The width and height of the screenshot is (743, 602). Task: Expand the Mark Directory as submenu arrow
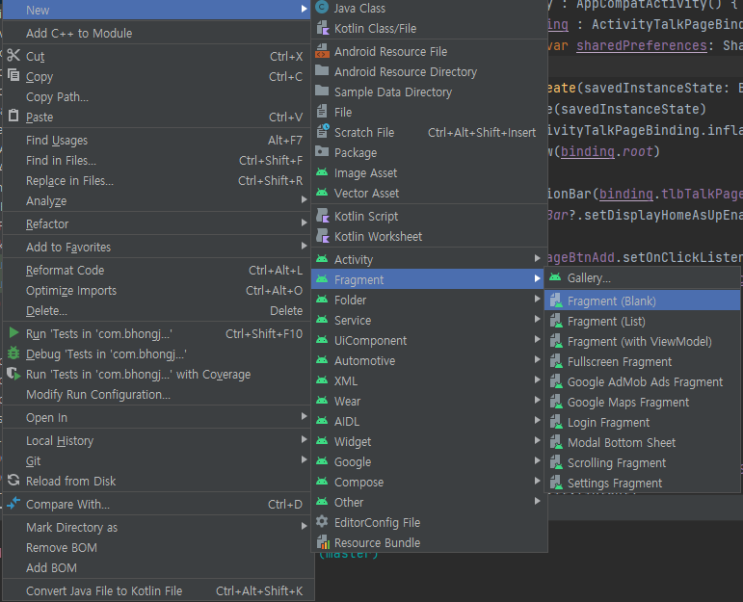click(x=304, y=526)
